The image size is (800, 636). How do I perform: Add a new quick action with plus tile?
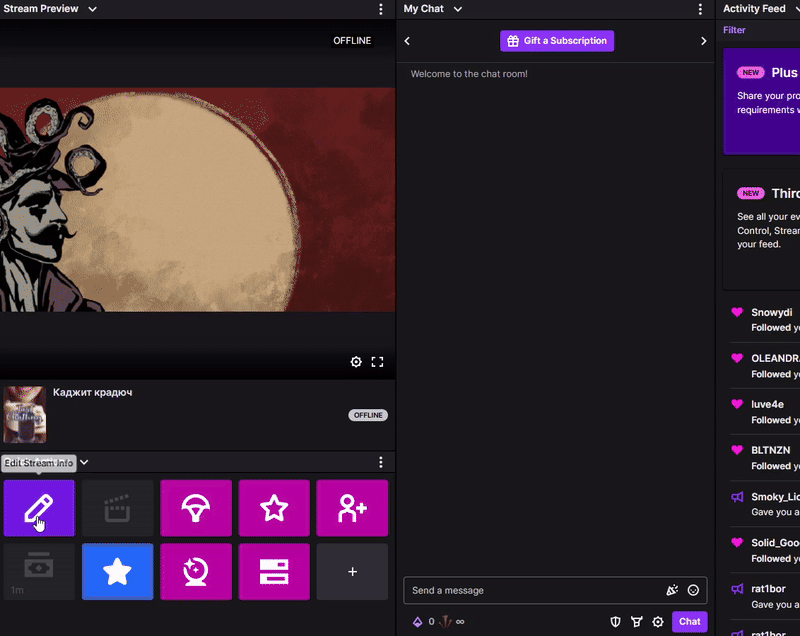click(352, 571)
